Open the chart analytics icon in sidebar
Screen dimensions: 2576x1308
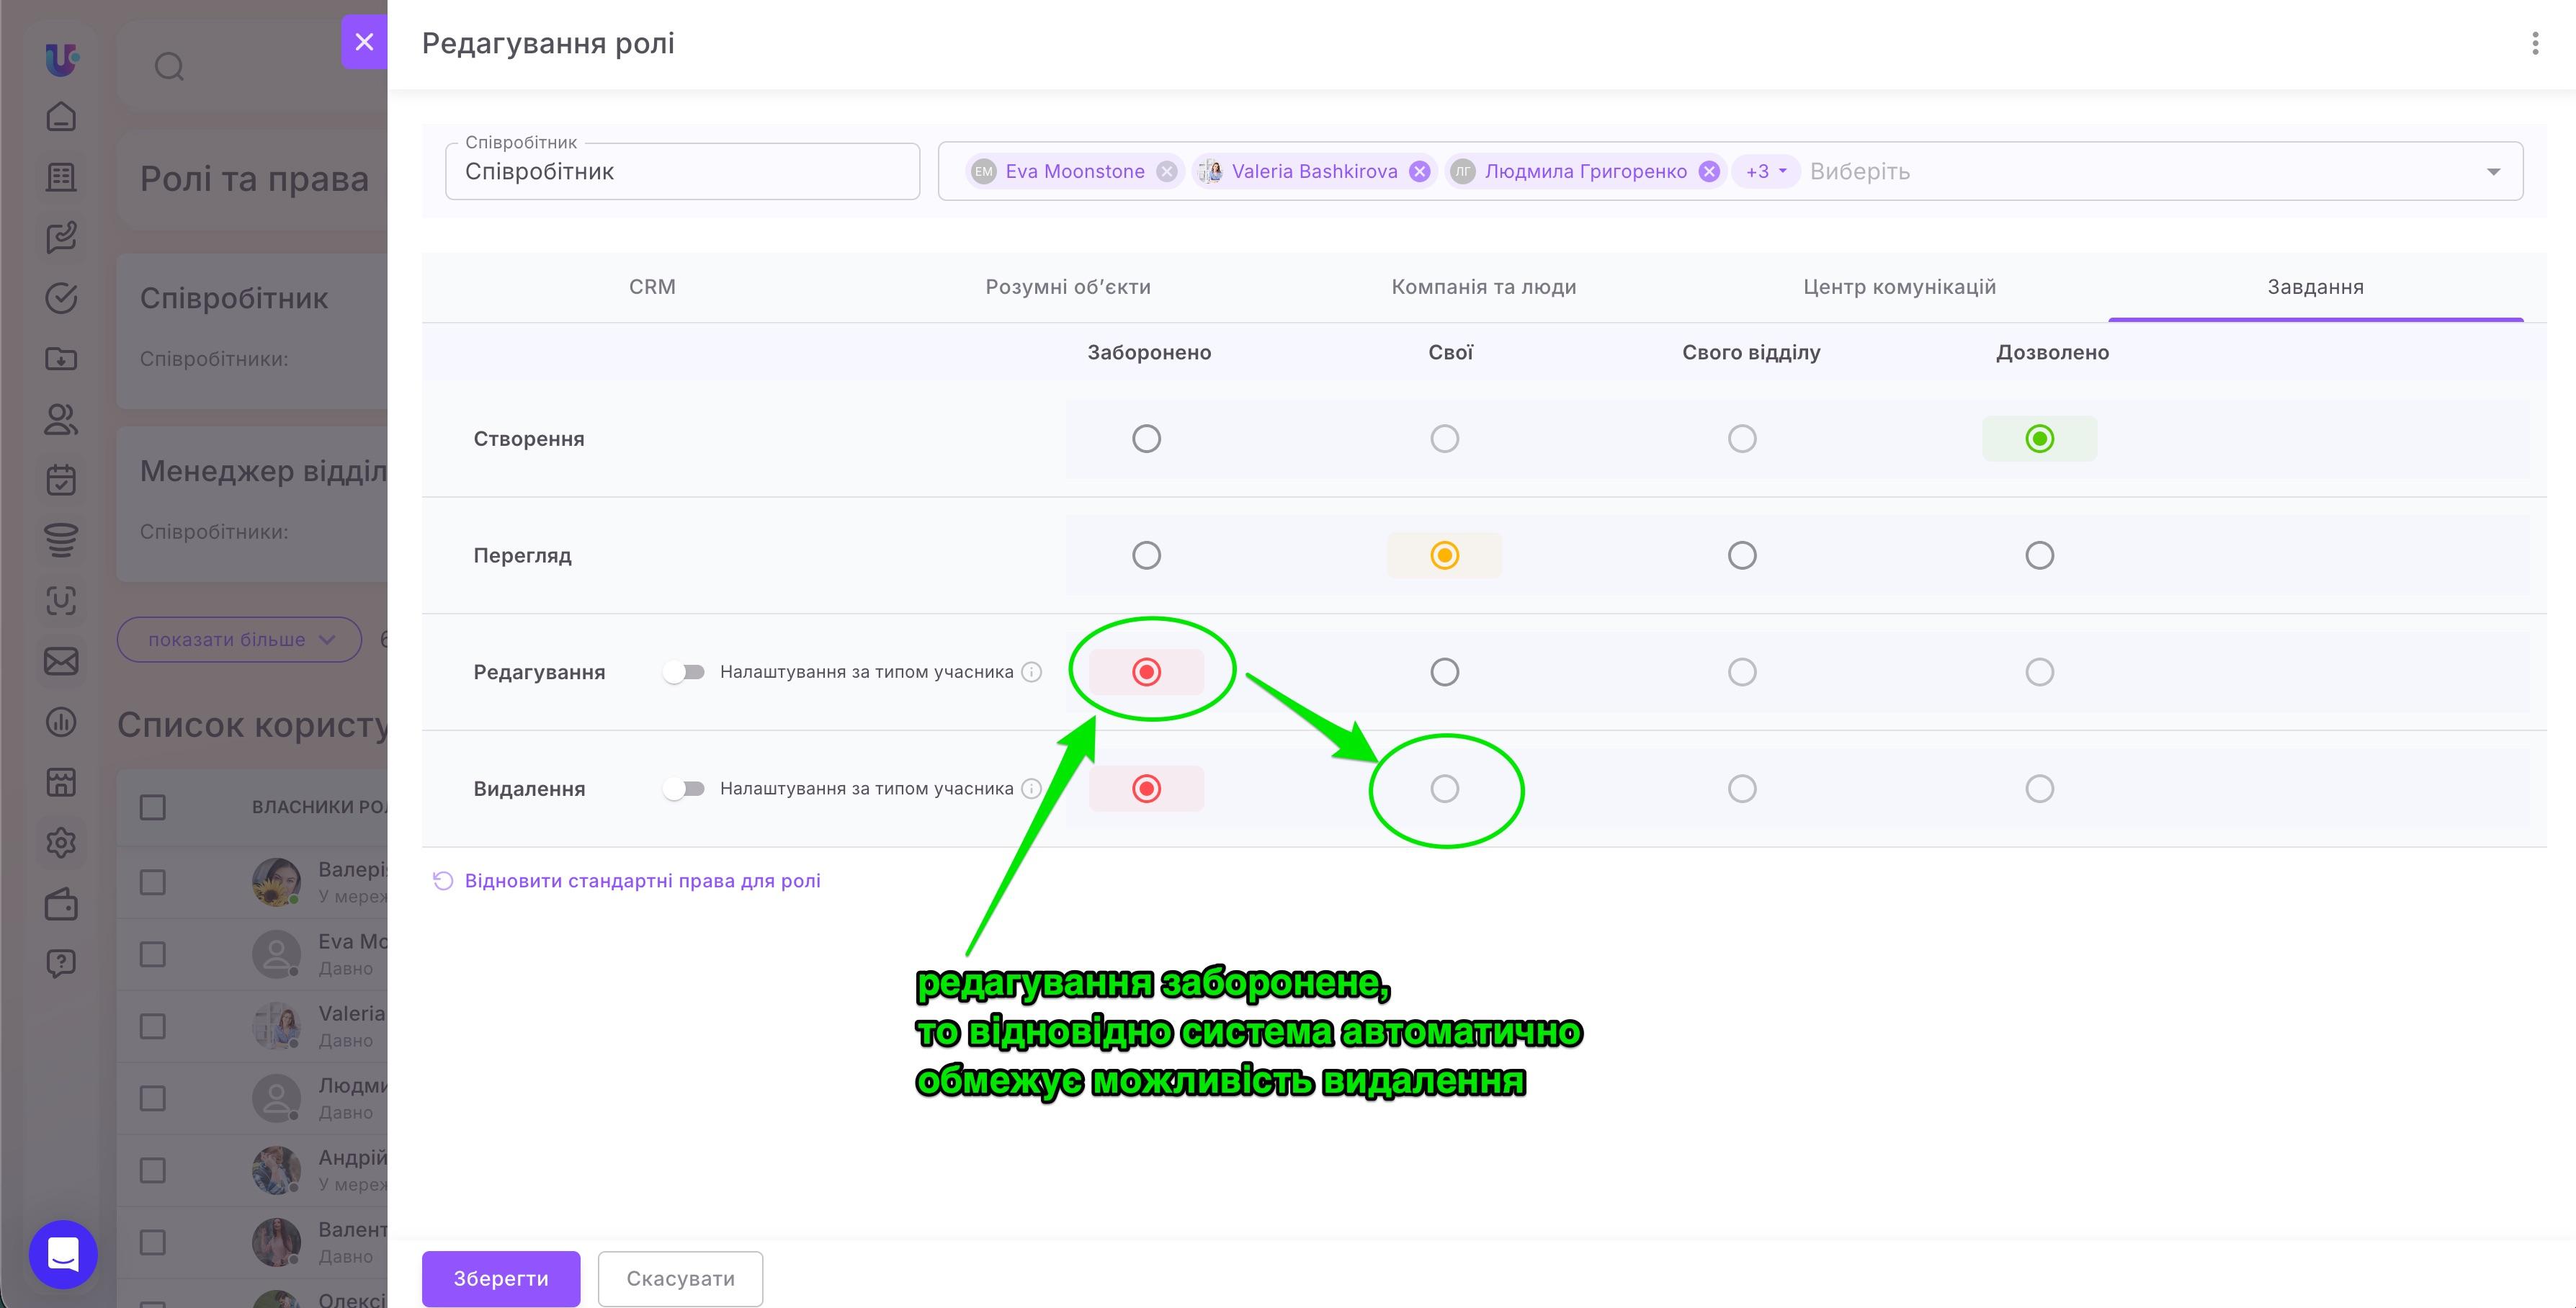point(61,722)
